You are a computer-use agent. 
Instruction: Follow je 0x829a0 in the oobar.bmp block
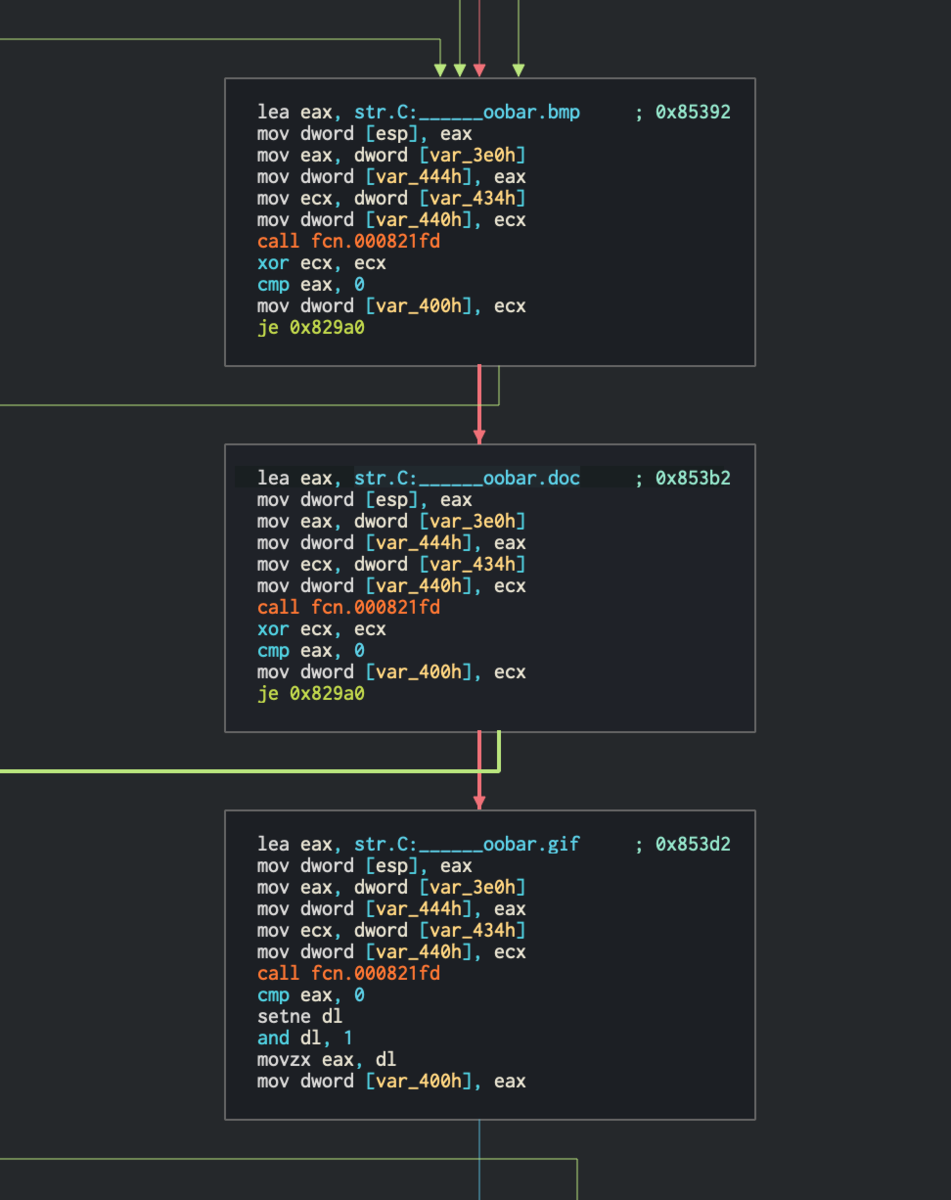click(x=311, y=327)
